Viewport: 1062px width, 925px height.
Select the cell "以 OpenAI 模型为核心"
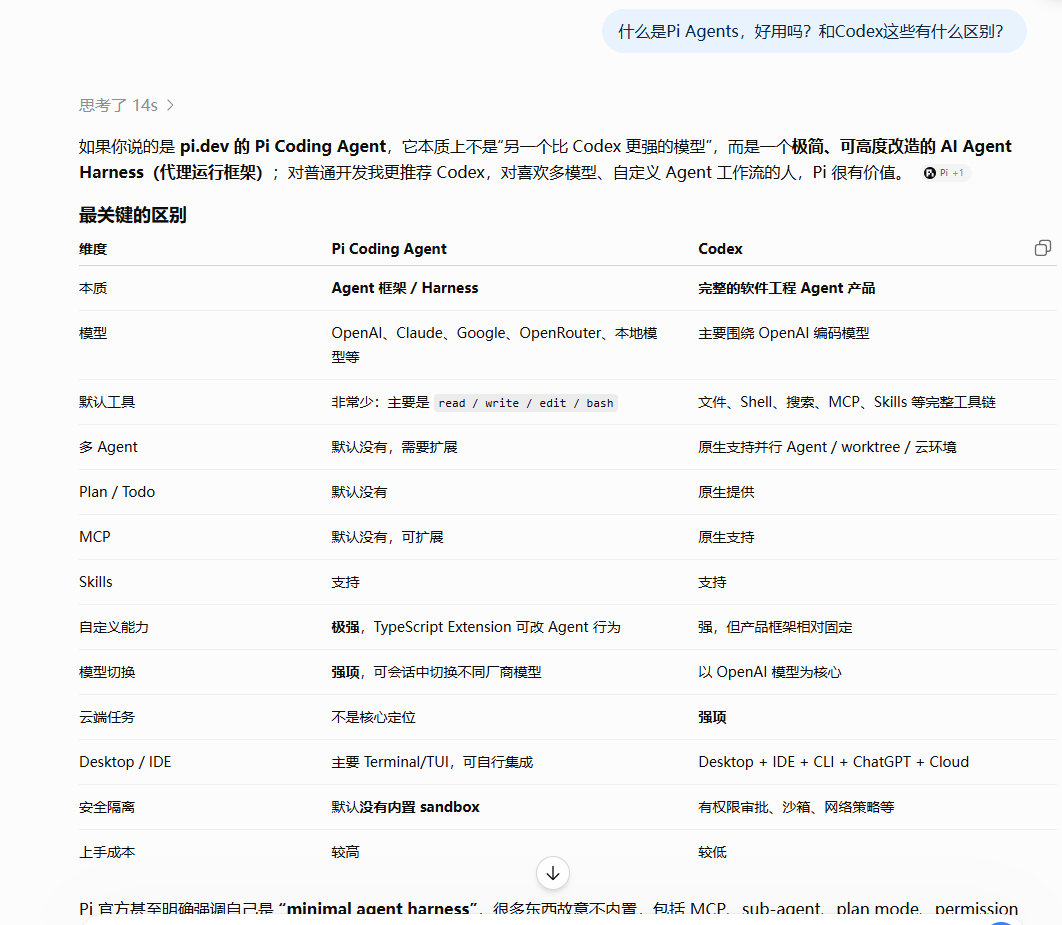tap(769, 672)
